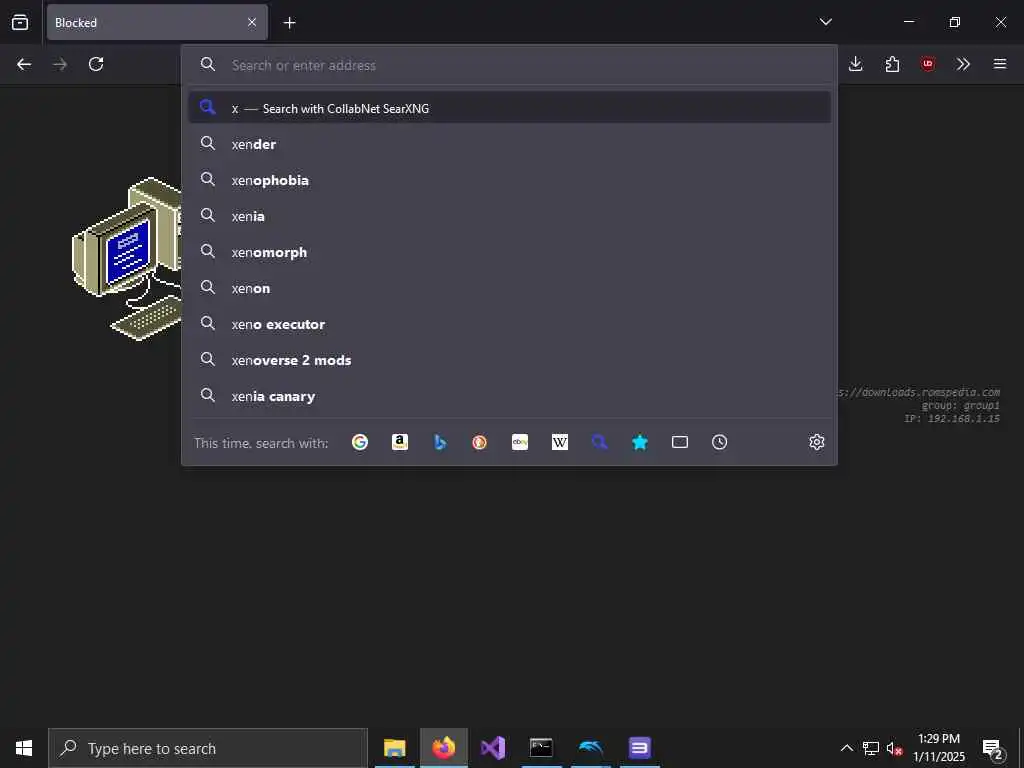Click the retro computer image on blocked page
1024x768 pixels.
[x=127, y=259]
